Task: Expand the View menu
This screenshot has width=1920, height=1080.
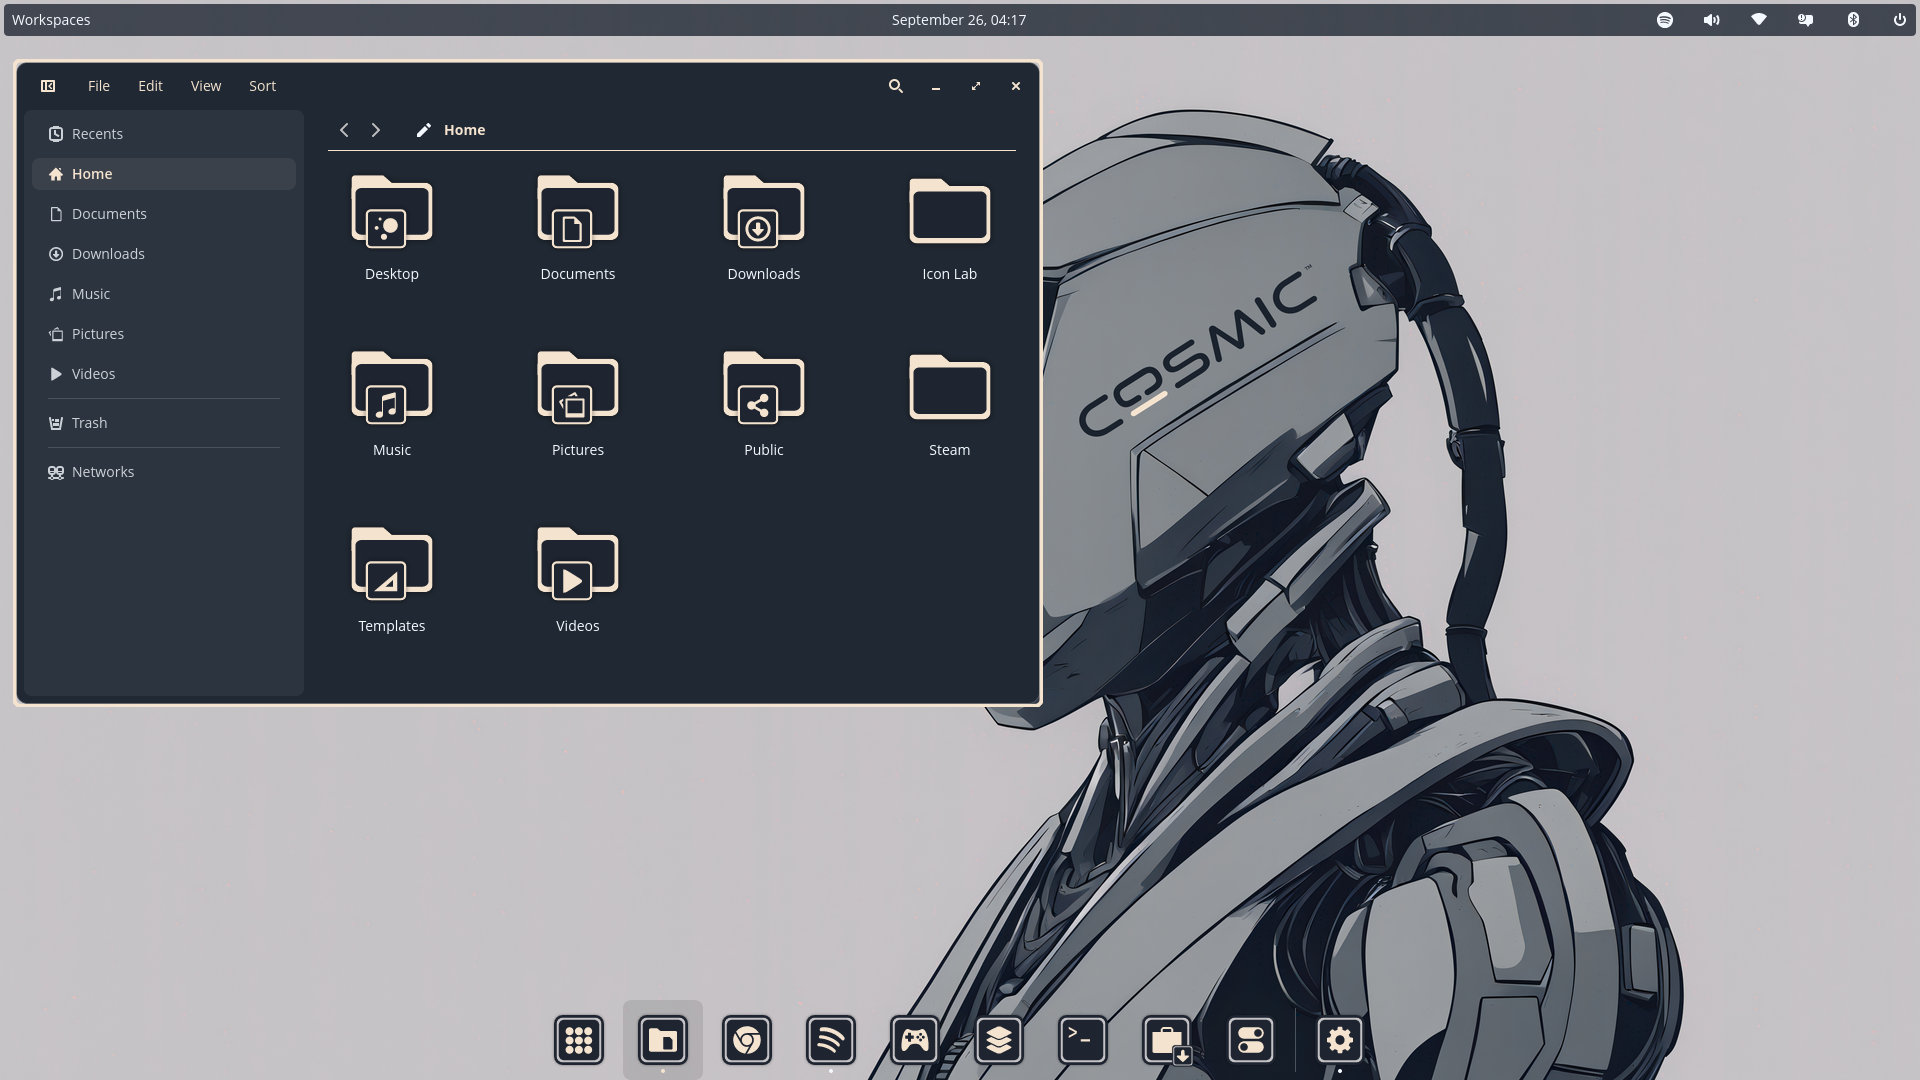Action: click(x=206, y=86)
